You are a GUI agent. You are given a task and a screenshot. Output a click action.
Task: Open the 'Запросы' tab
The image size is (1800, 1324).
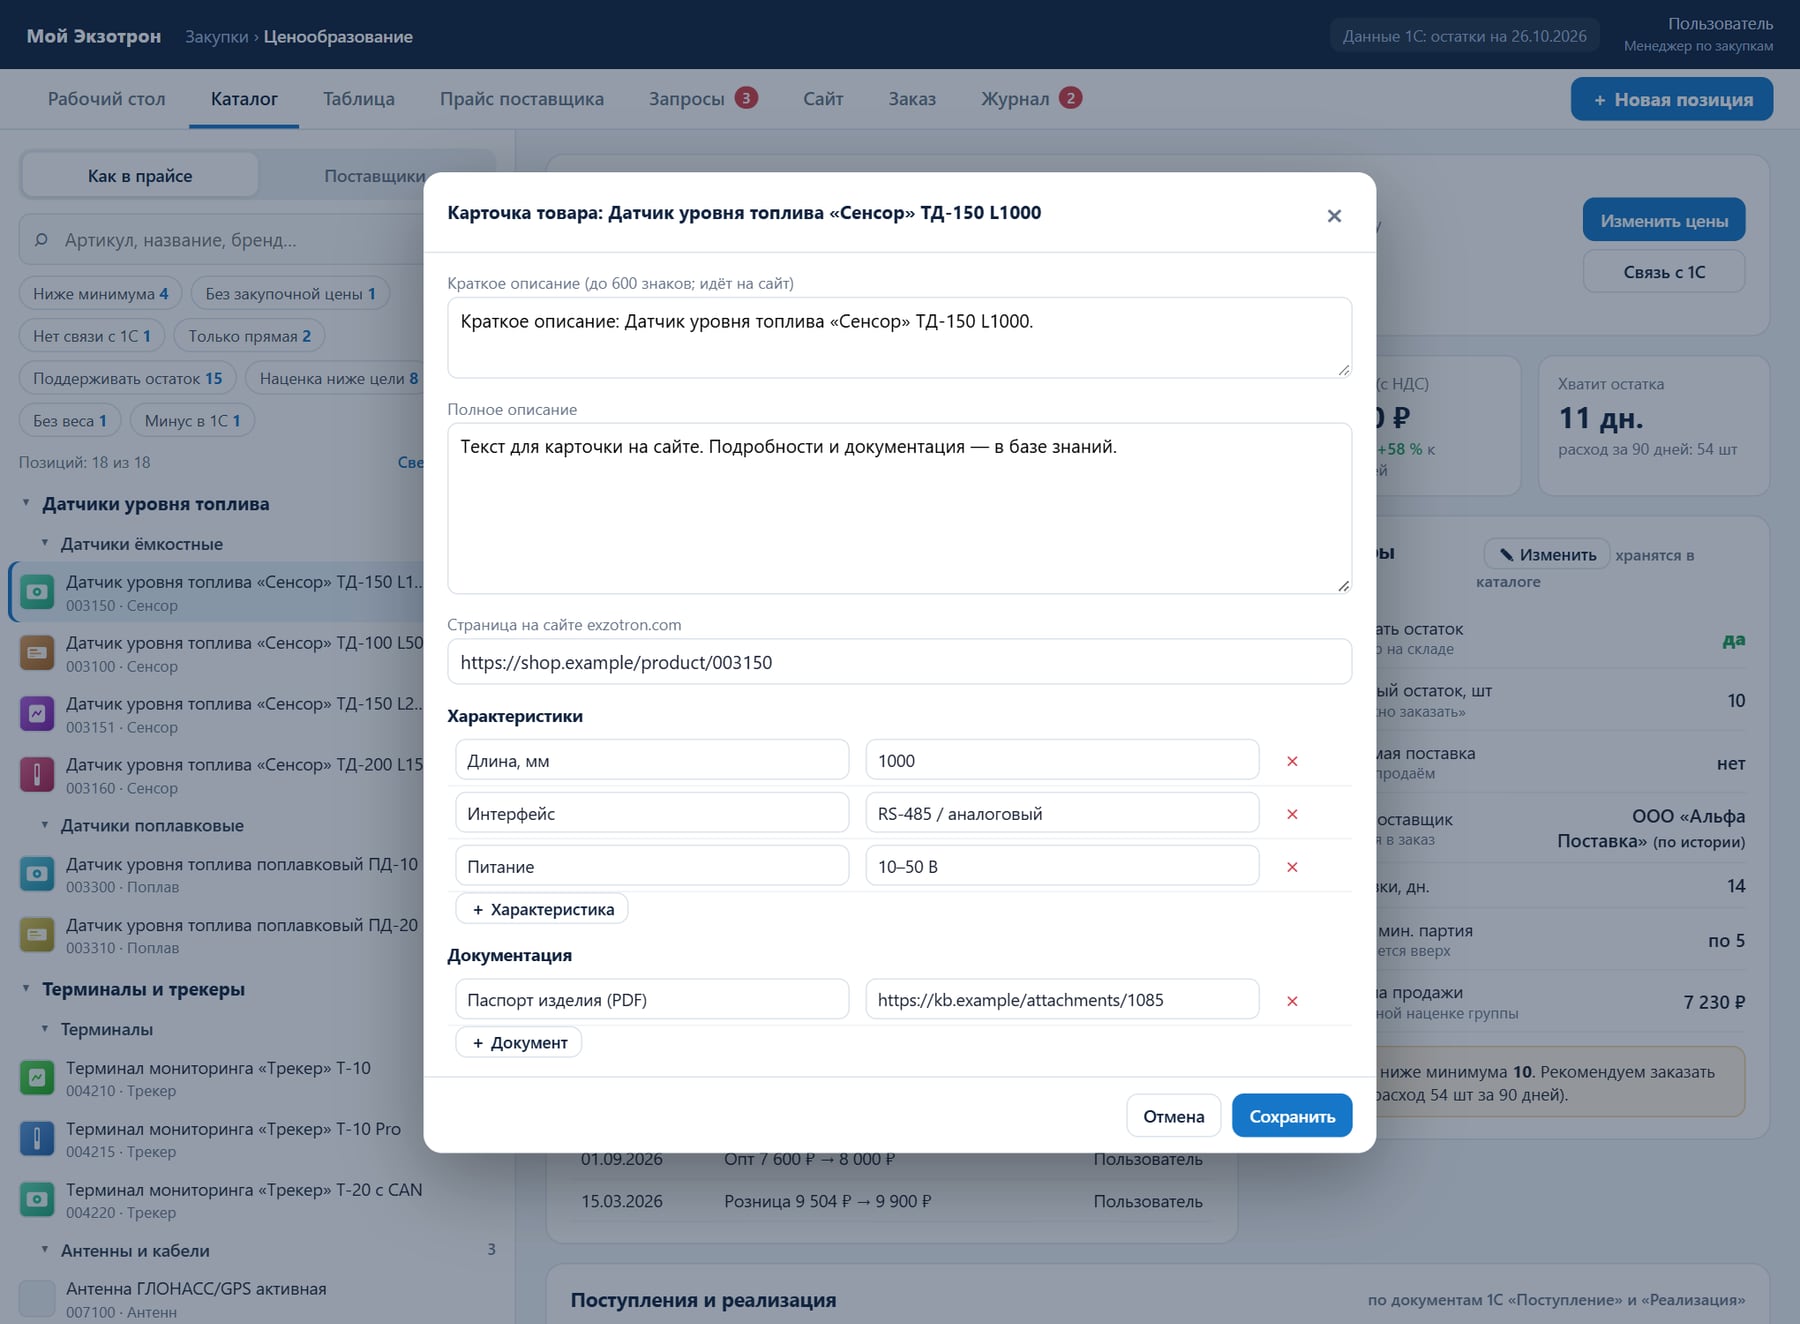click(703, 99)
